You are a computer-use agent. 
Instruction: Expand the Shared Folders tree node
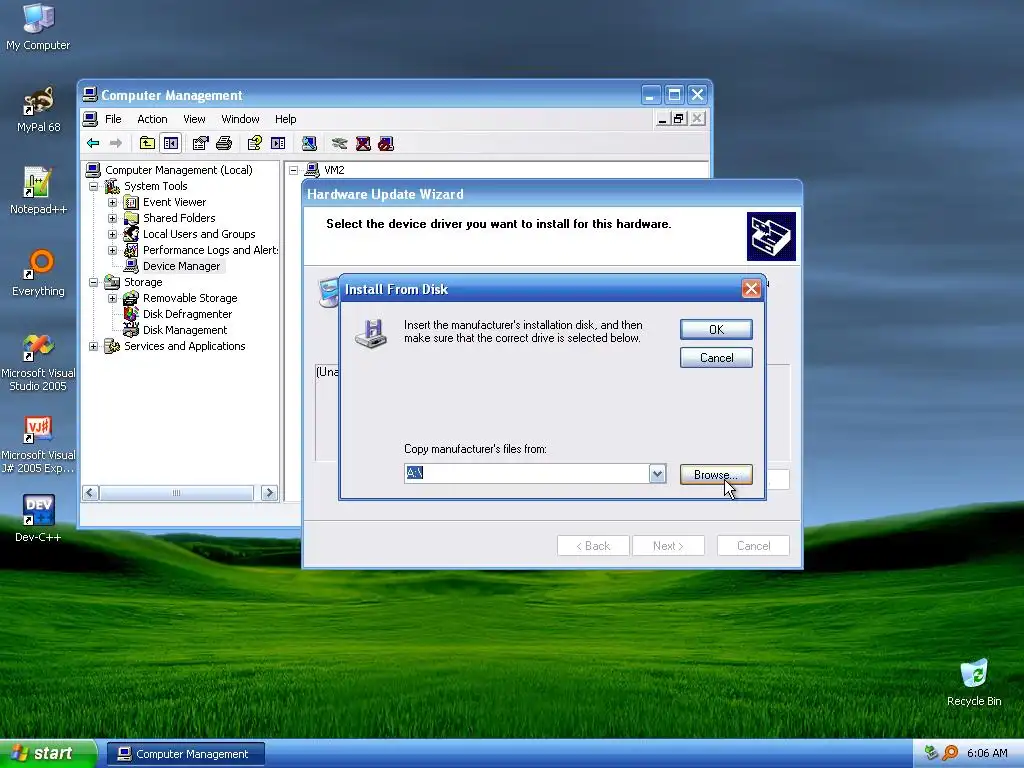pyautogui.click(x=112, y=218)
